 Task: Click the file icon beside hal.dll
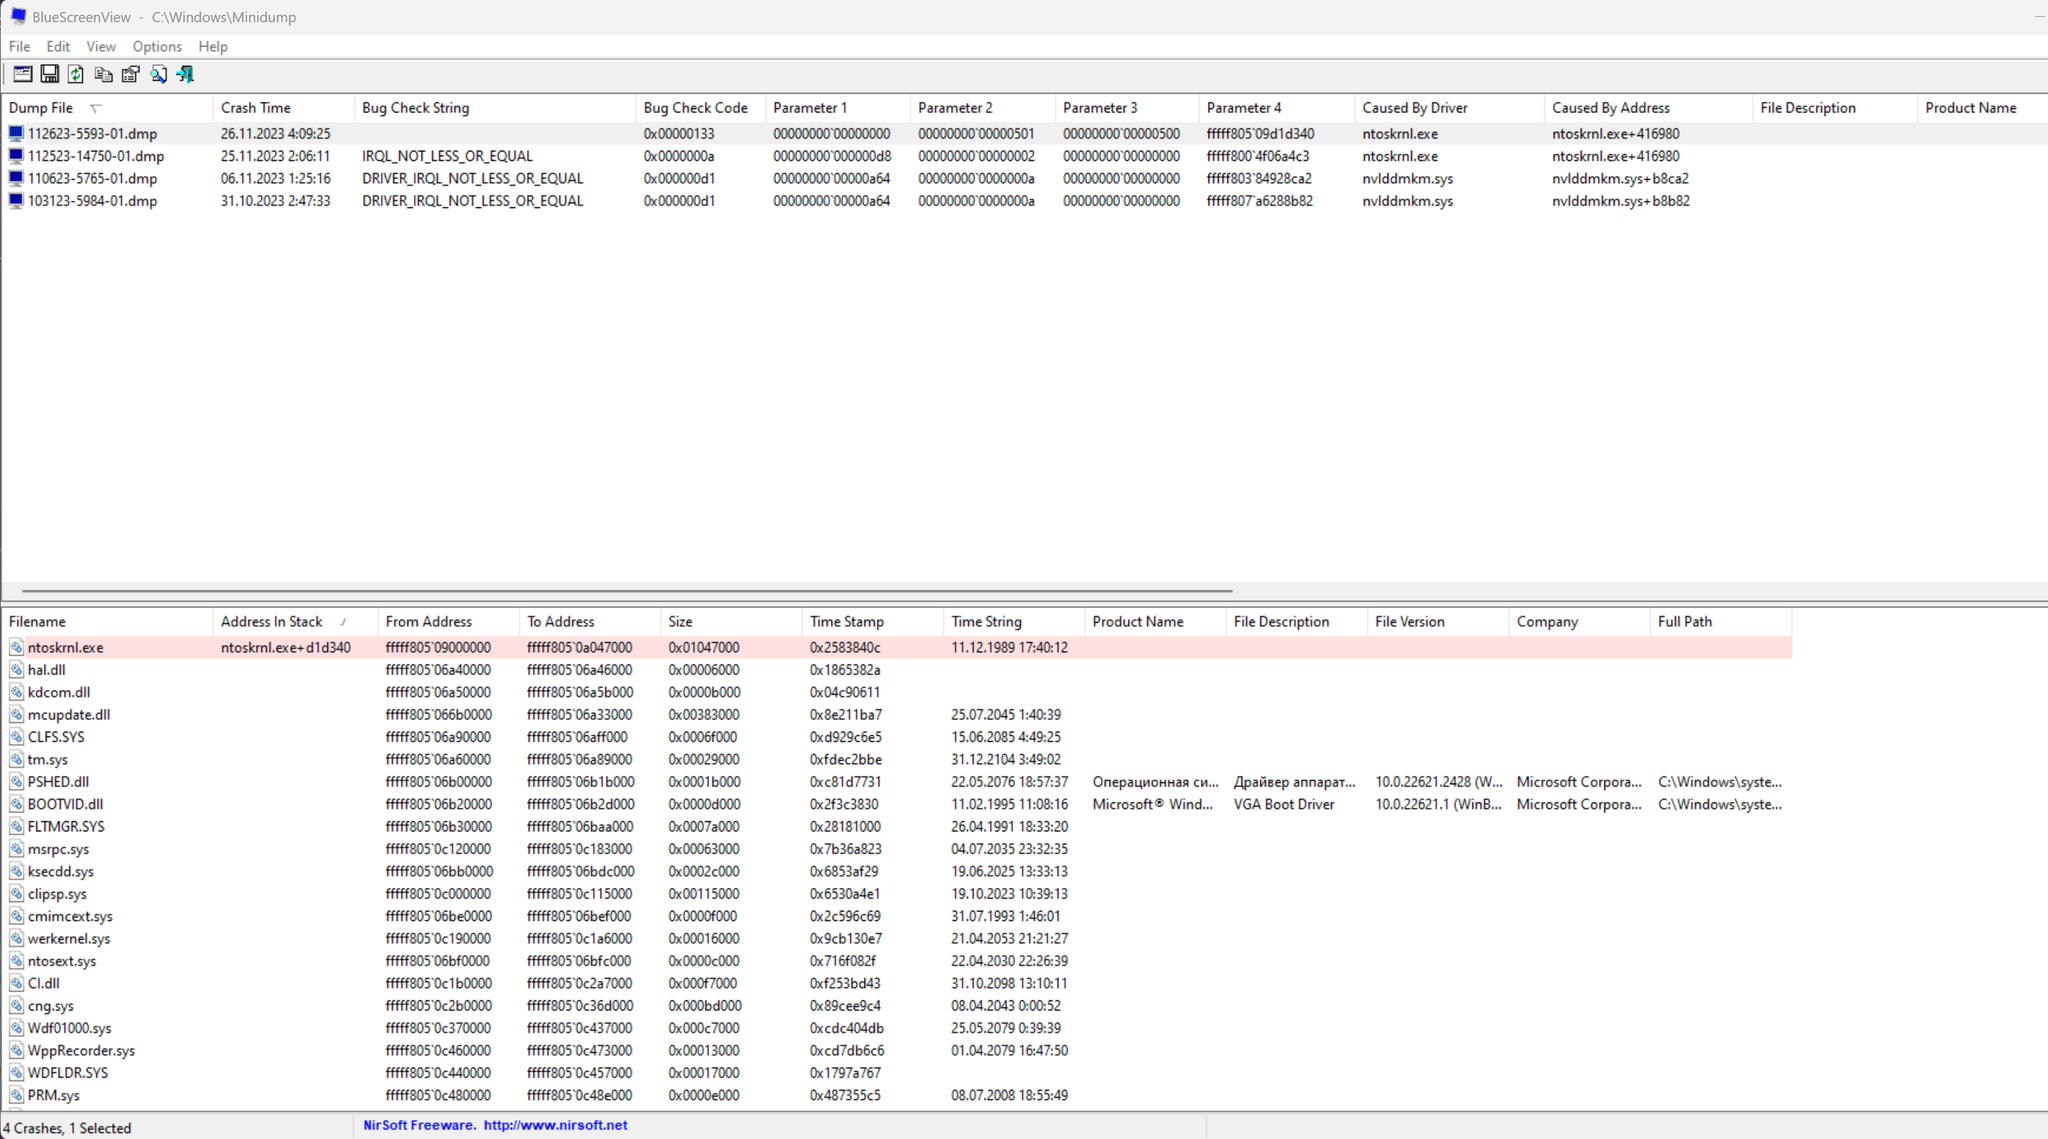(x=16, y=670)
